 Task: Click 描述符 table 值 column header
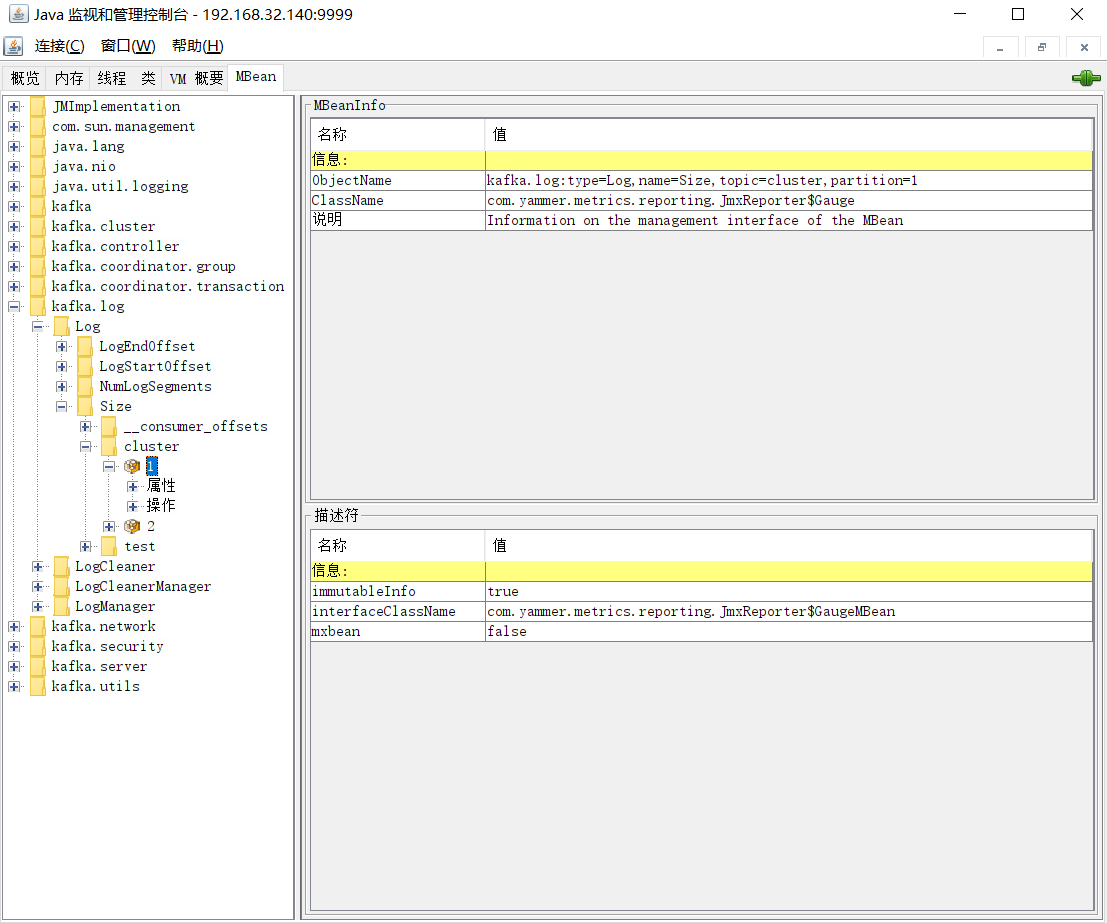[x=789, y=545]
